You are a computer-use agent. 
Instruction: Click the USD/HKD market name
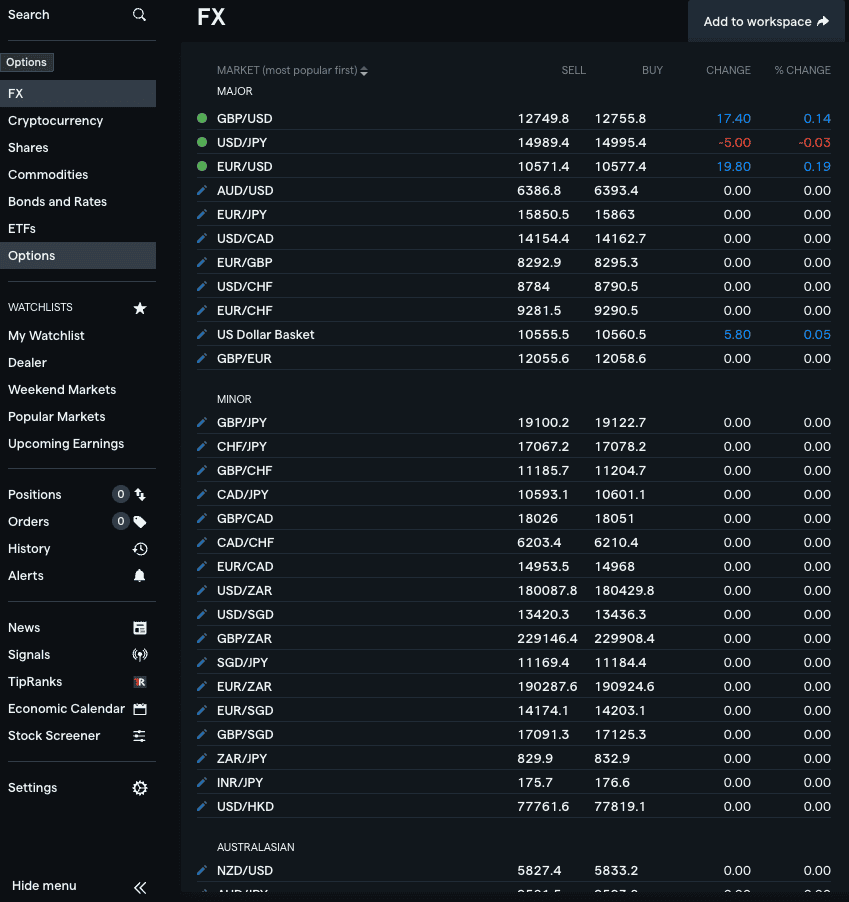click(x=245, y=807)
